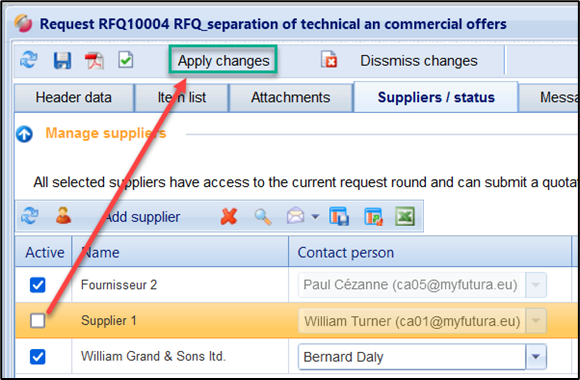
Task: Export request as PDF icon
Action: click(94, 61)
